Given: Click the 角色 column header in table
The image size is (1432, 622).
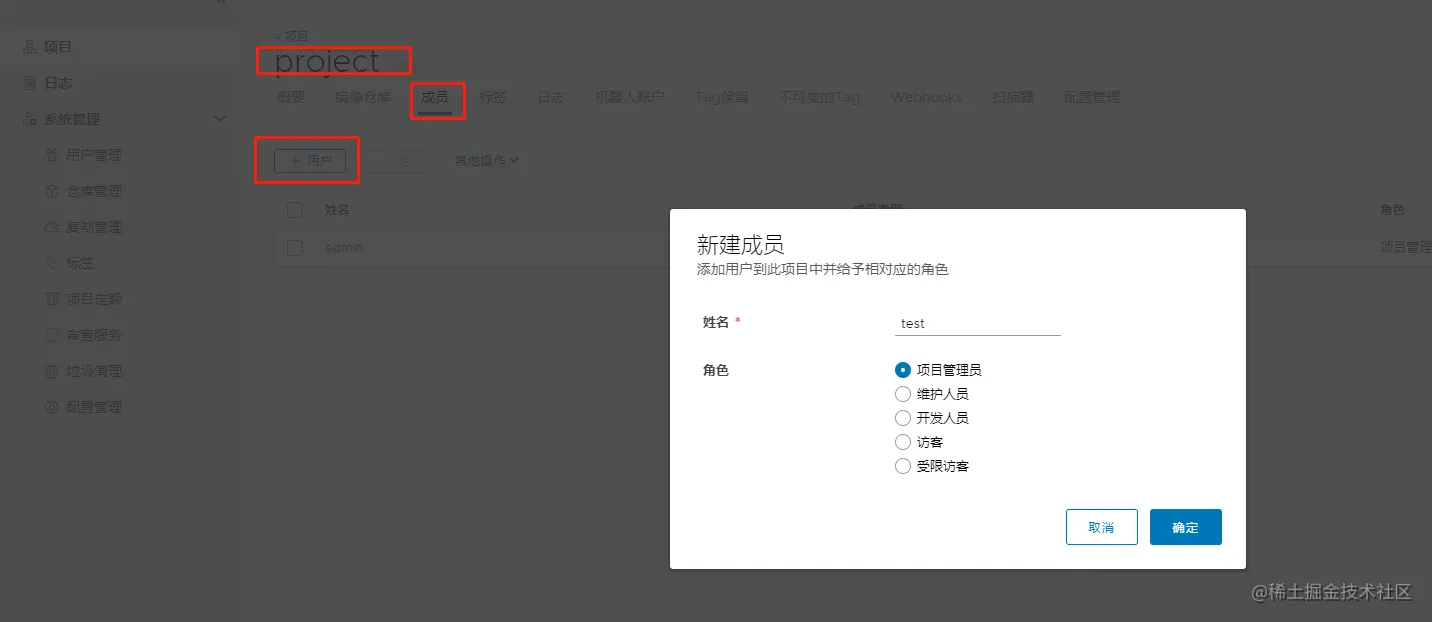Looking at the screenshot, I should [1392, 210].
